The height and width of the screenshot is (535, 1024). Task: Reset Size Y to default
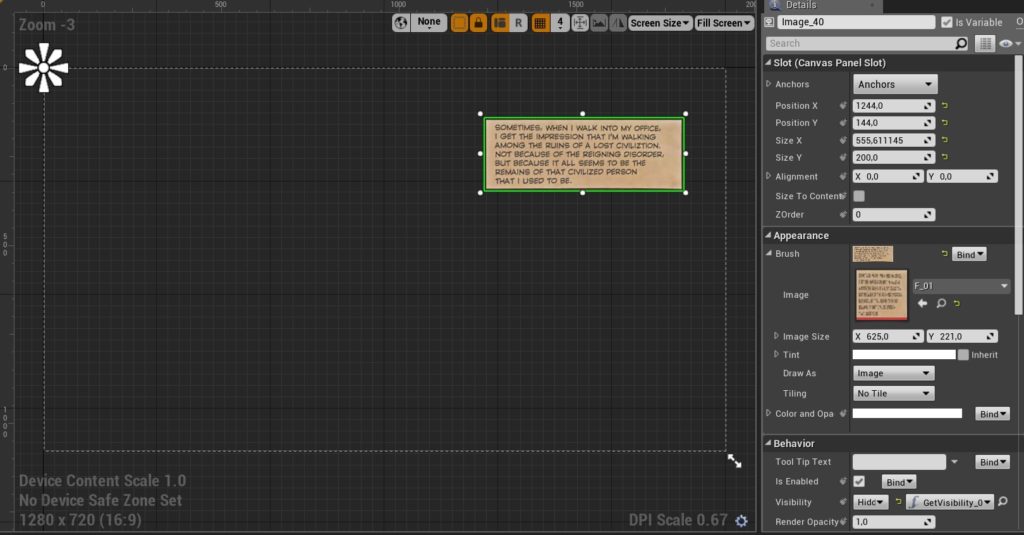944,157
